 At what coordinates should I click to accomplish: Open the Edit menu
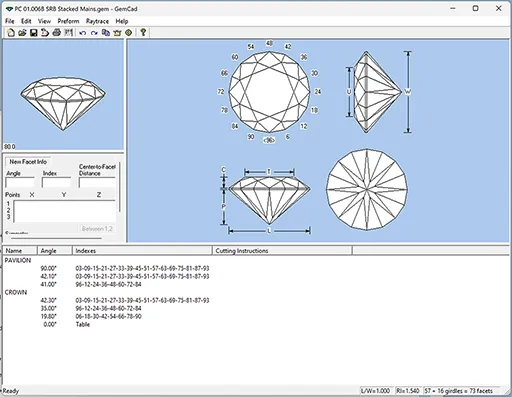[26, 21]
